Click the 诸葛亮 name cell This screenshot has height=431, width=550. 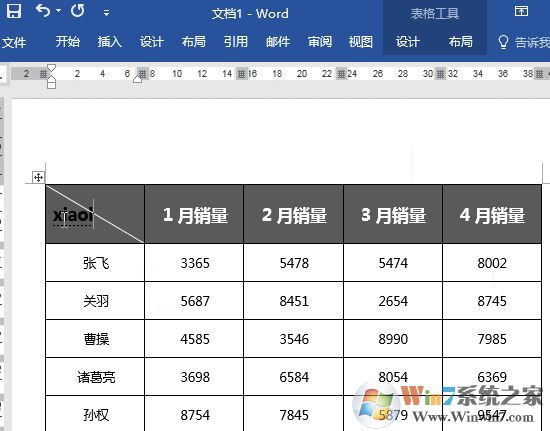click(95, 377)
